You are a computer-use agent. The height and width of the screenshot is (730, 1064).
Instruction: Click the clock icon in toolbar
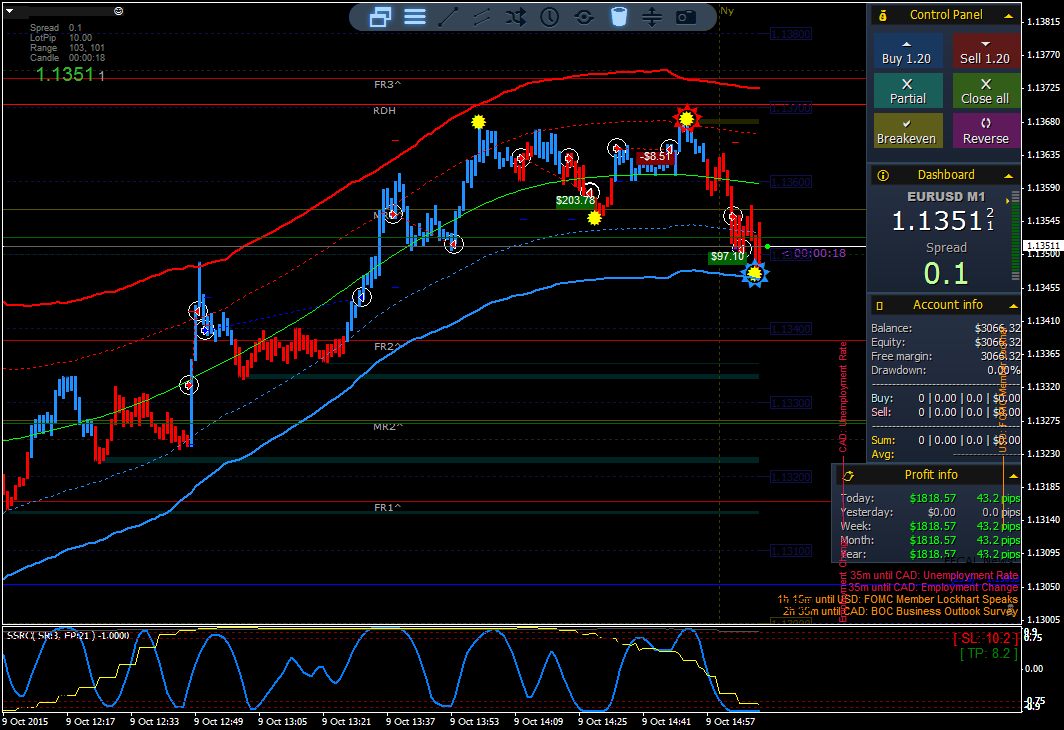(x=550, y=17)
